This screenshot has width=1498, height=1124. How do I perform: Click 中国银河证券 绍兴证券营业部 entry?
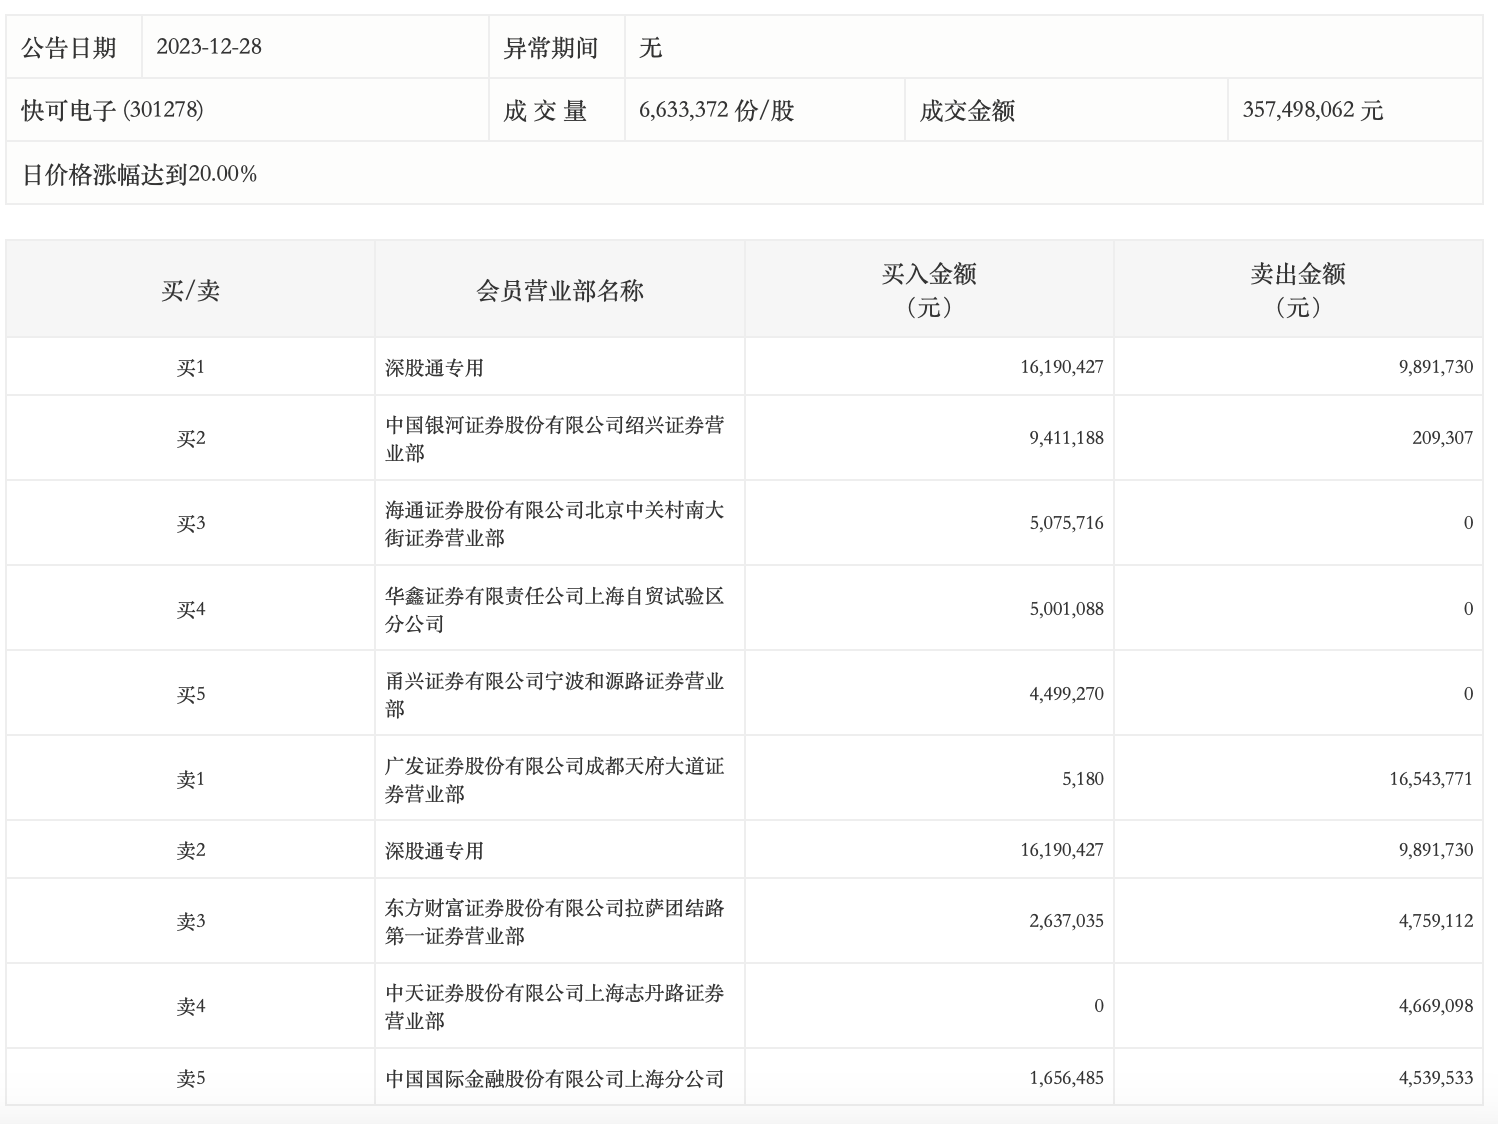[x=554, y=438]
